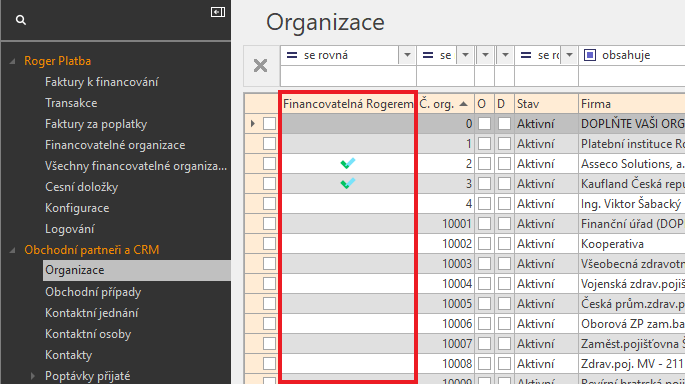Click the 'Kooperativa' firm cell
This screenshot has height=384, width=685.
632,244
